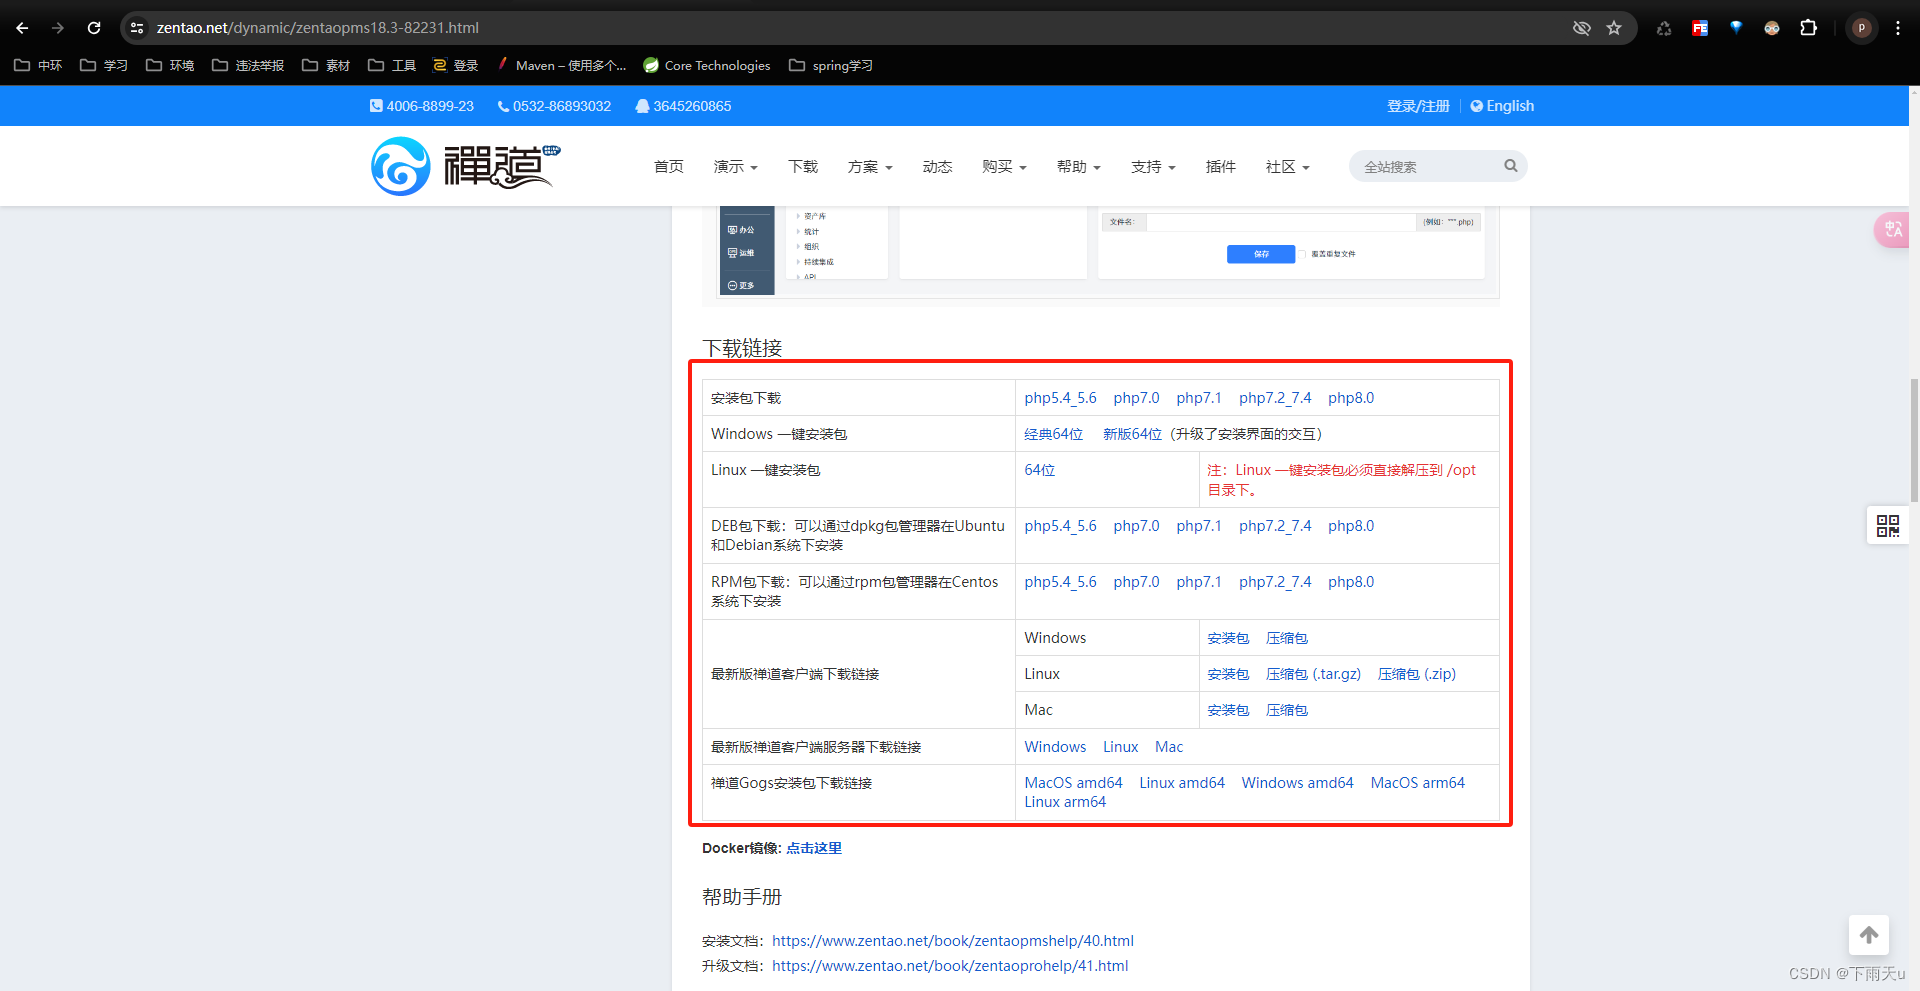Click the eye-slash icon in address bar

click(x=1581, y=28)
